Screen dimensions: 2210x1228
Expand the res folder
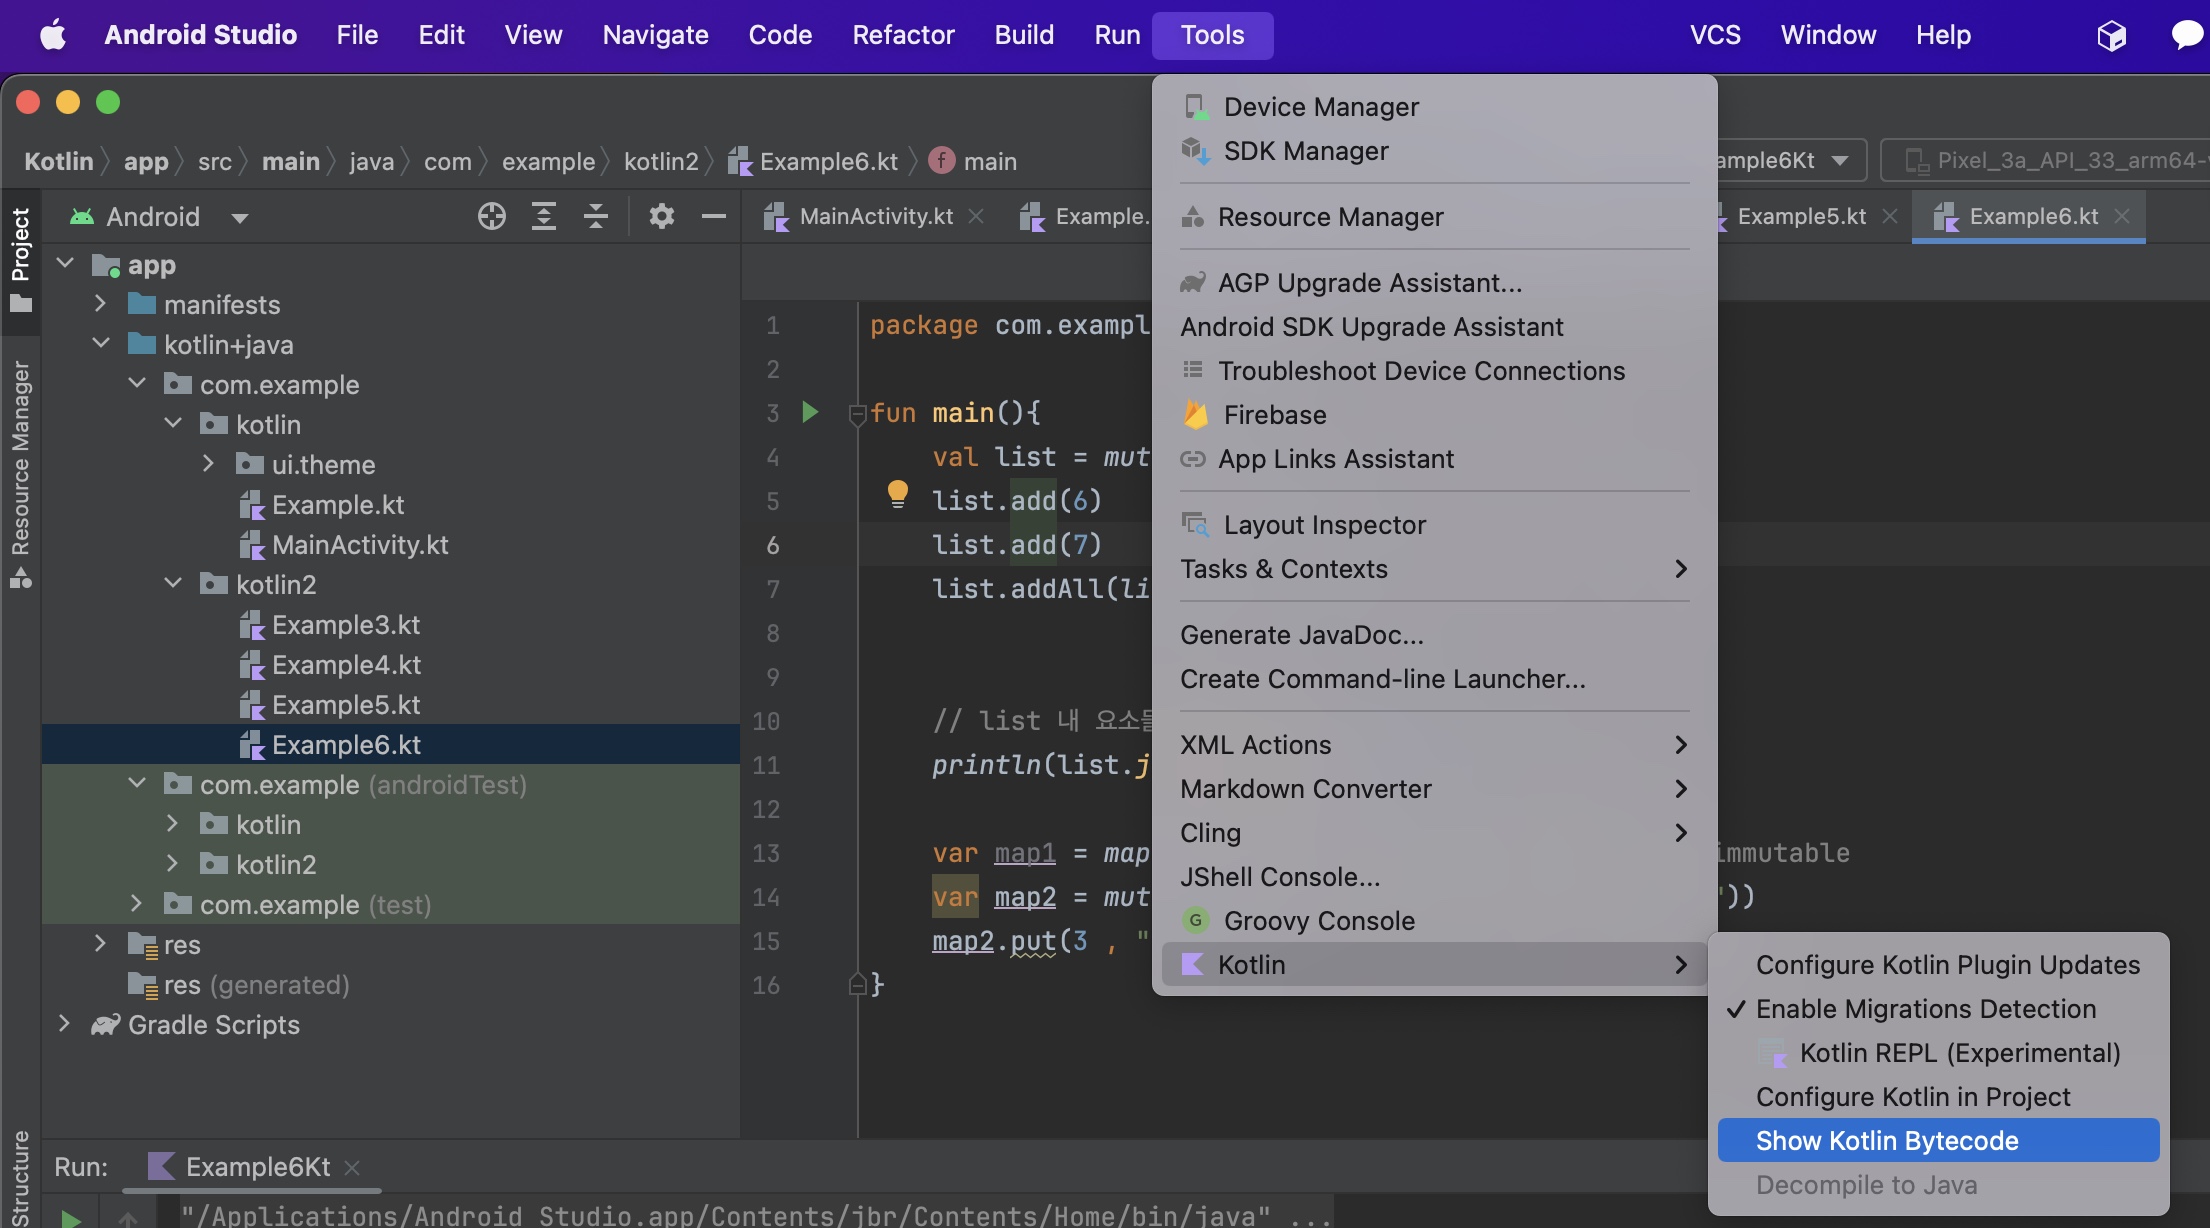tap(100, 943)
